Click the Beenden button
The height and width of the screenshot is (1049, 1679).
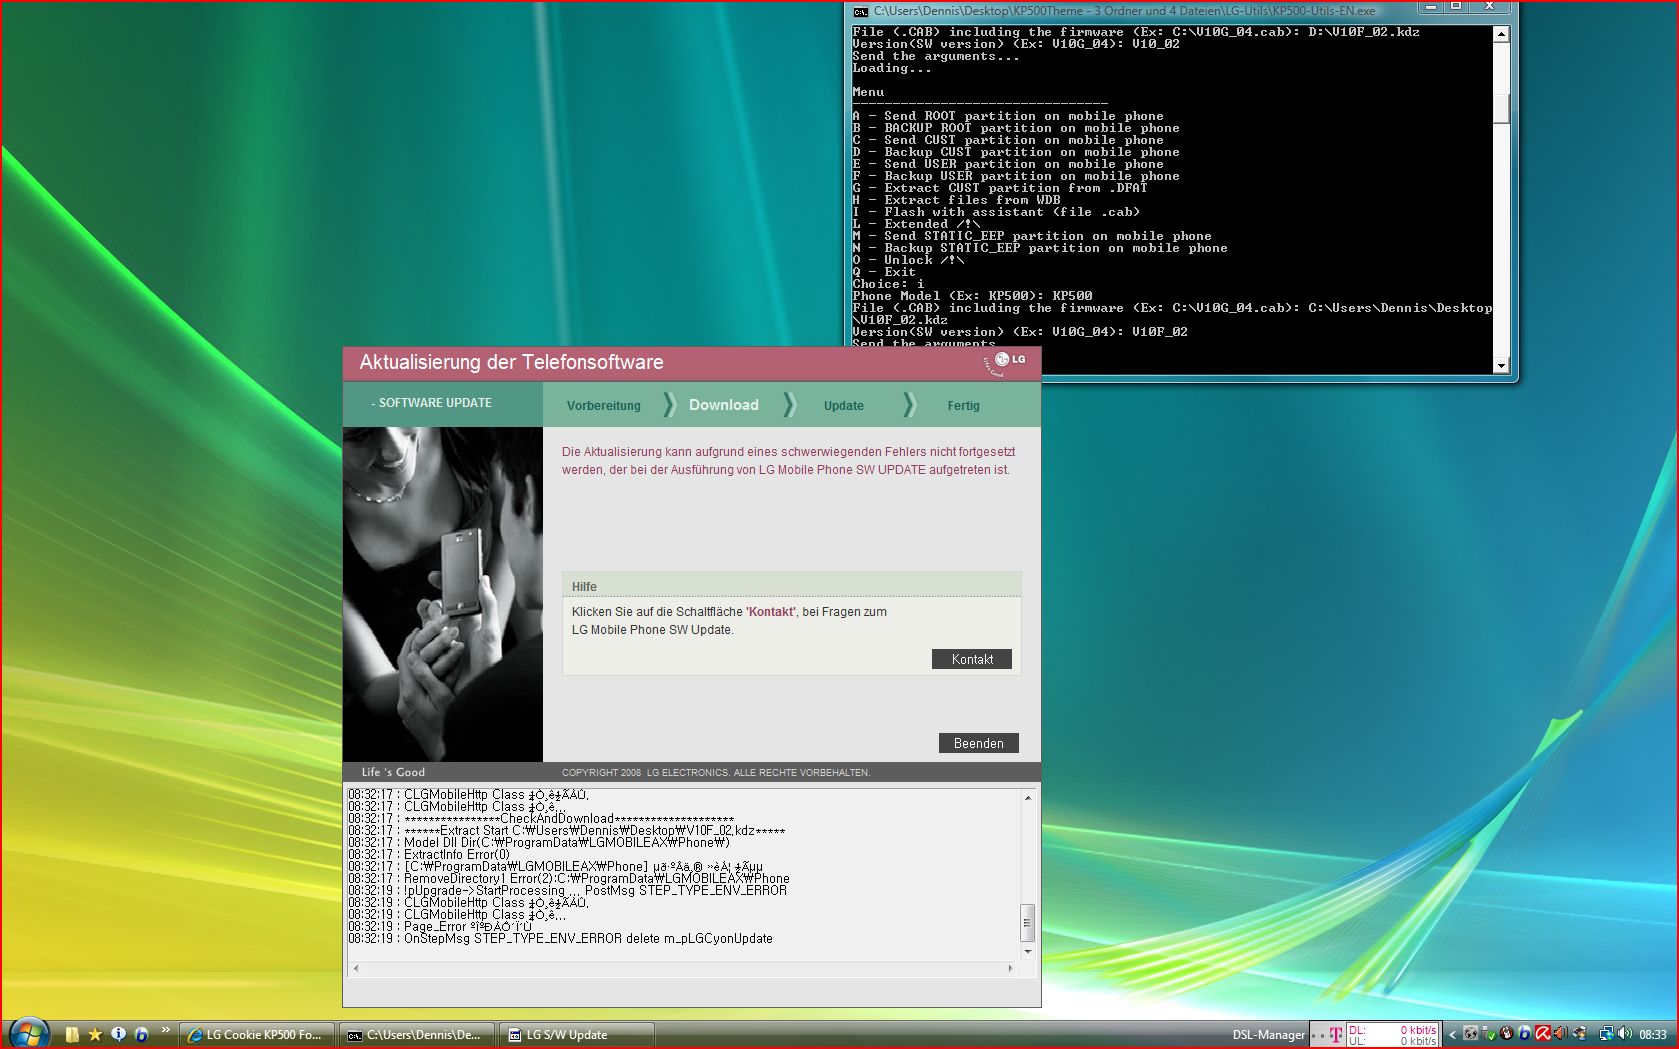click(x=979, y=743)
